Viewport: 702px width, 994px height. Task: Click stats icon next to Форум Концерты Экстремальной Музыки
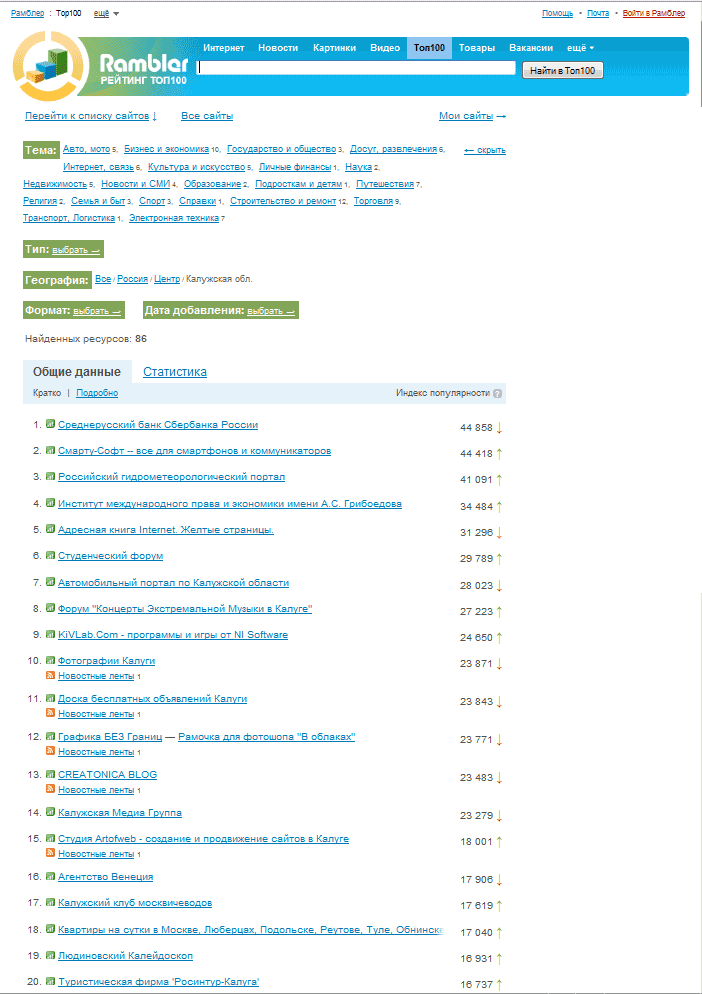click(x=51, y=608)
